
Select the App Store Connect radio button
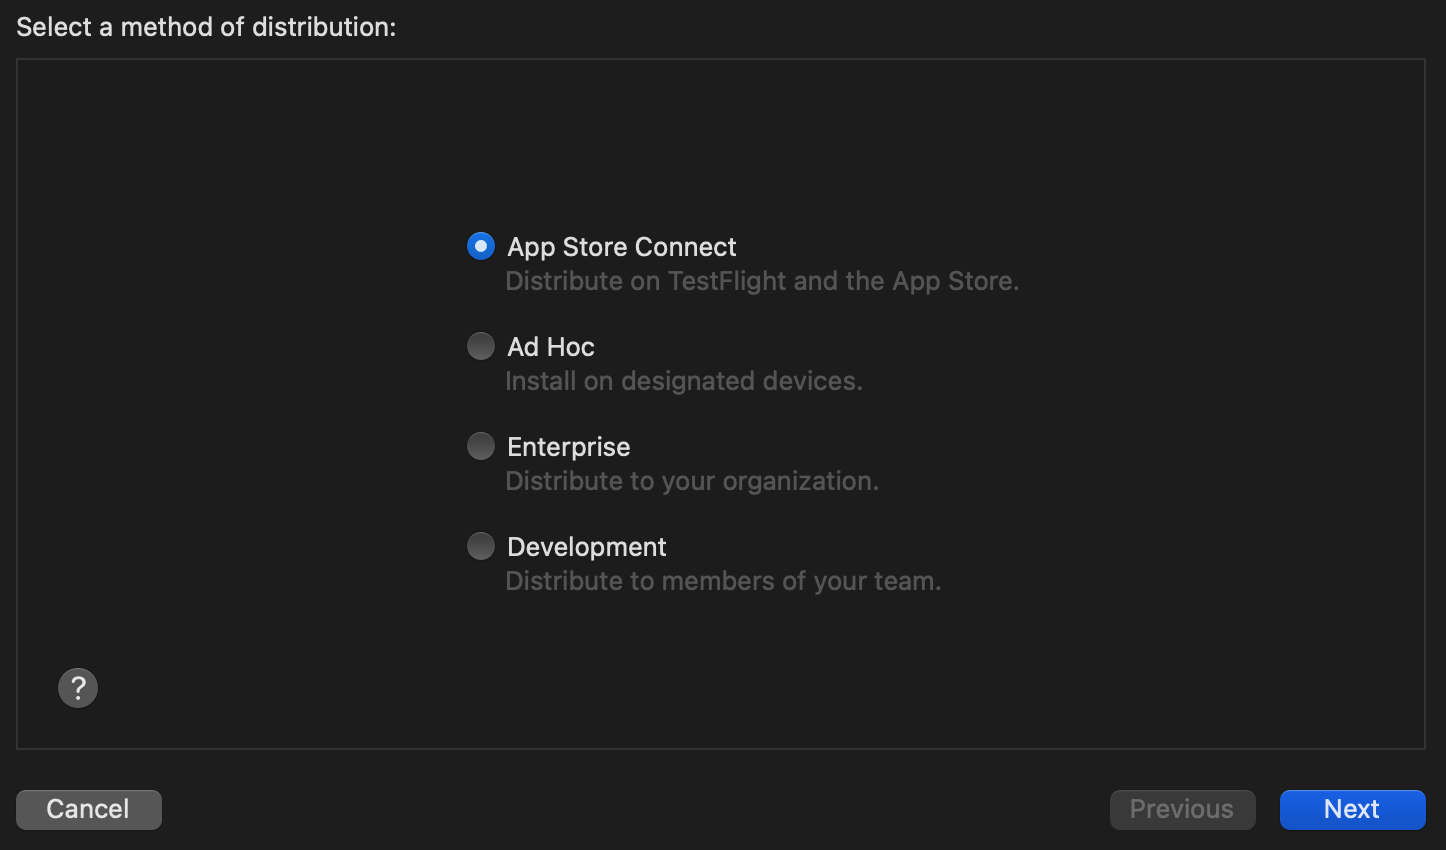pos(481,246)
